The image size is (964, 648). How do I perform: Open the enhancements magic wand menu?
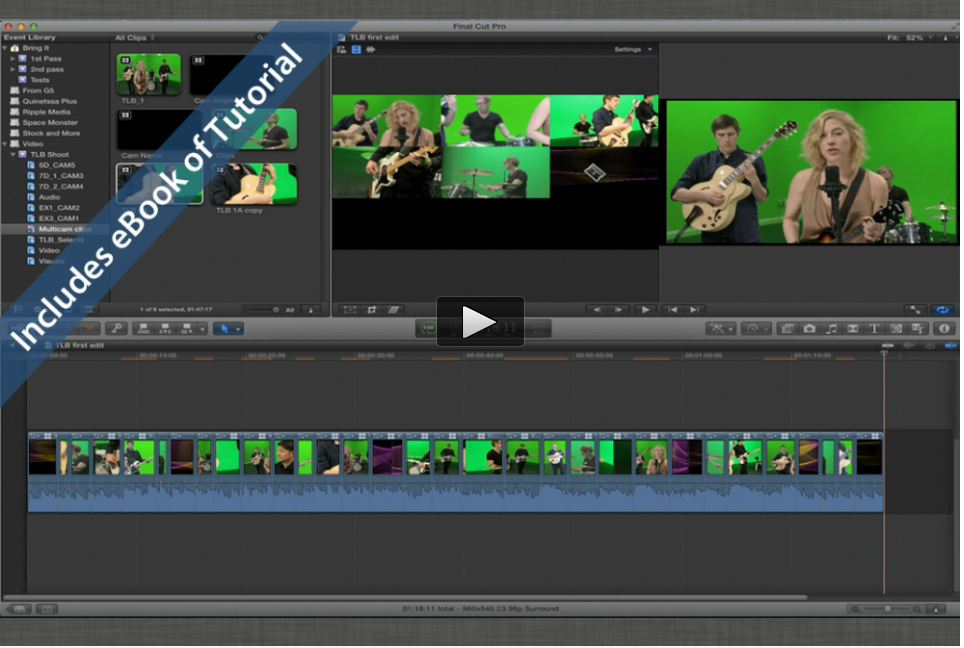(x=721, y=329)
